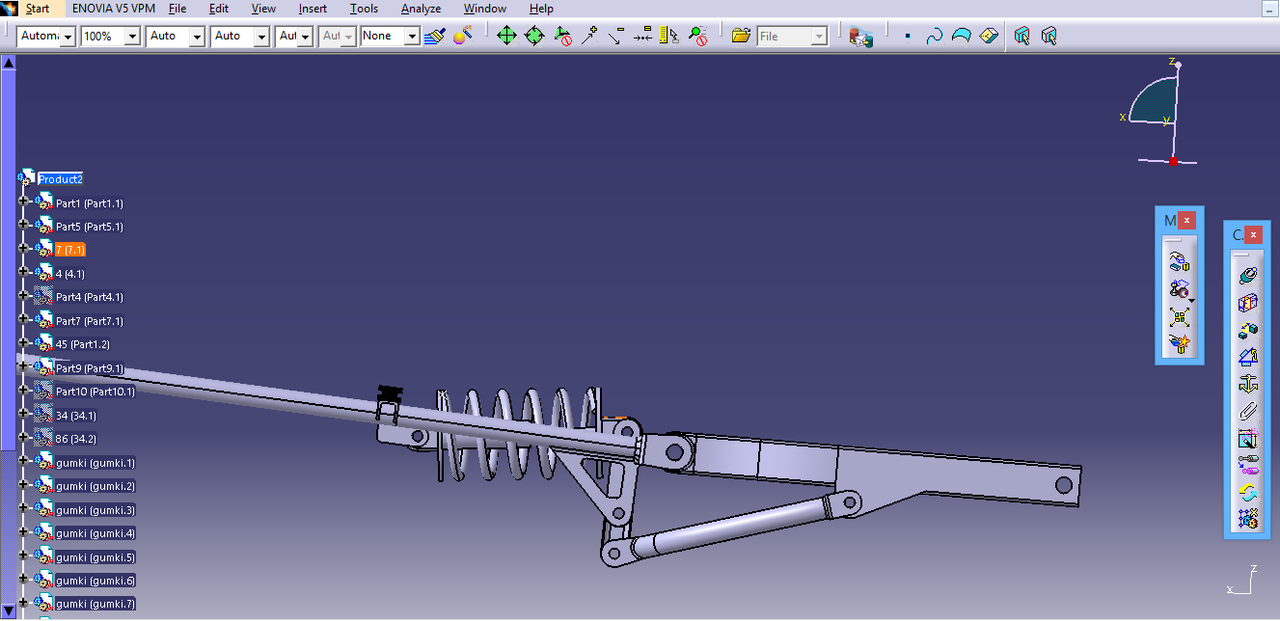Click the green point with prohibition icon

pyautogui.click(x=697, y=36)
